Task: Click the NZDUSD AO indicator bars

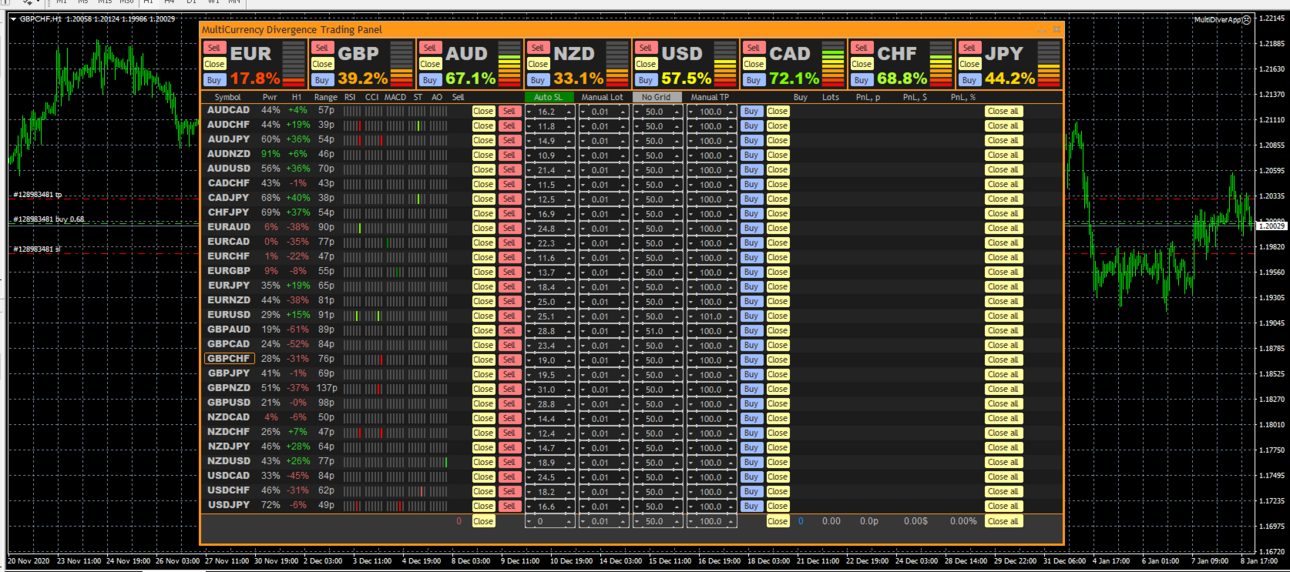Action: pos(438,461)
